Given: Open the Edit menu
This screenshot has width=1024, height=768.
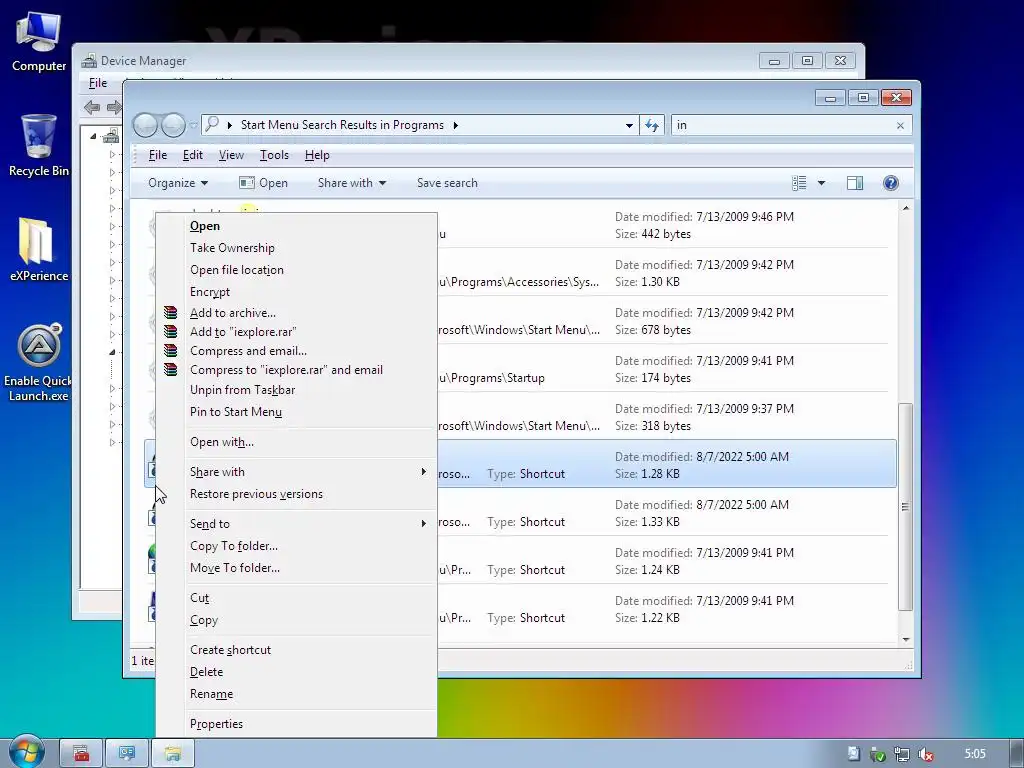Looking at the screenshot, I should 193,155.
